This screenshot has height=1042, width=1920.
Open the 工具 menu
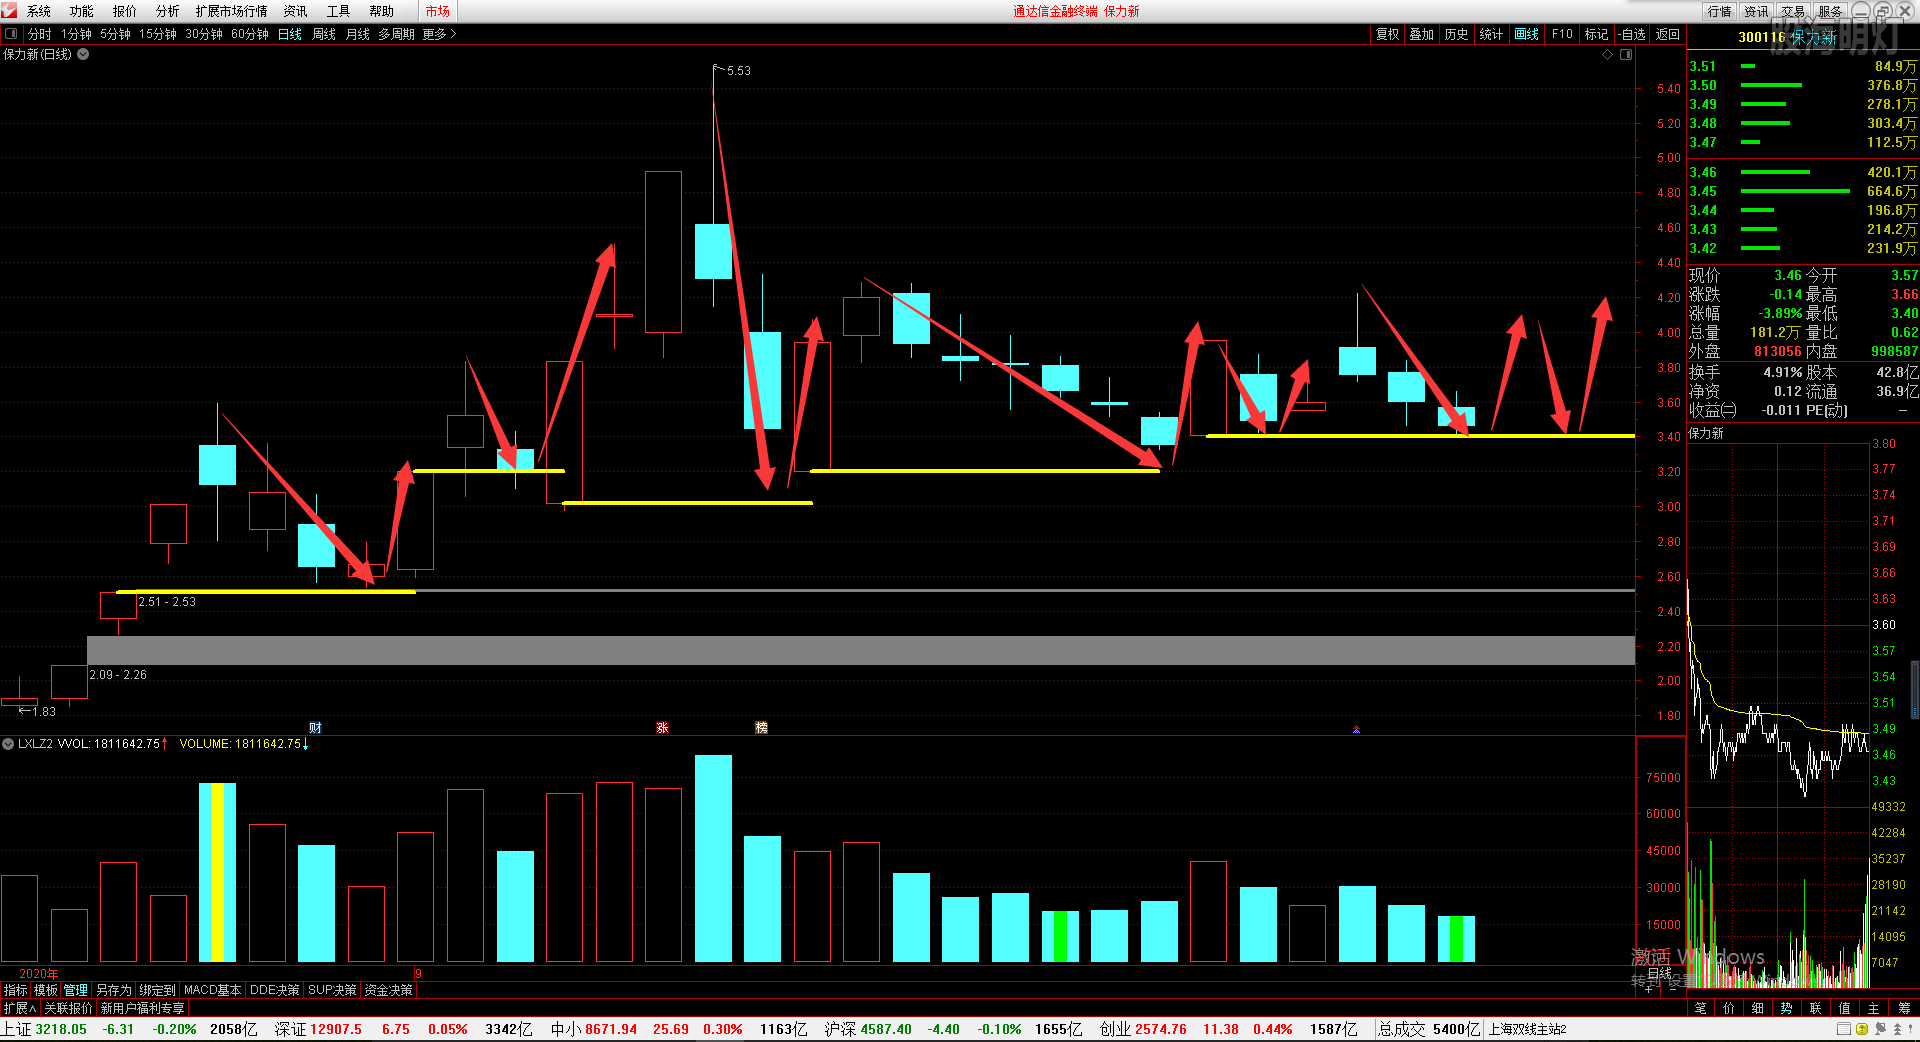coord(339,11)
